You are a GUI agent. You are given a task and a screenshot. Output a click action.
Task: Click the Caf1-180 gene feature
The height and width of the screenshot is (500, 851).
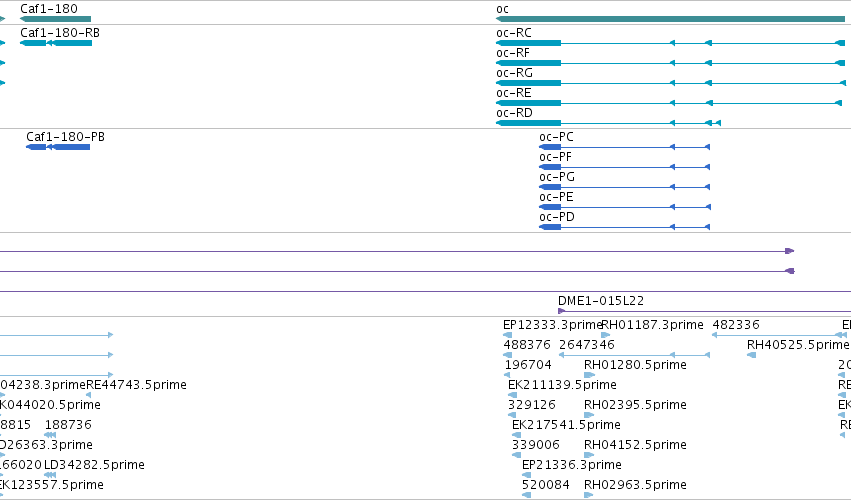55,20
